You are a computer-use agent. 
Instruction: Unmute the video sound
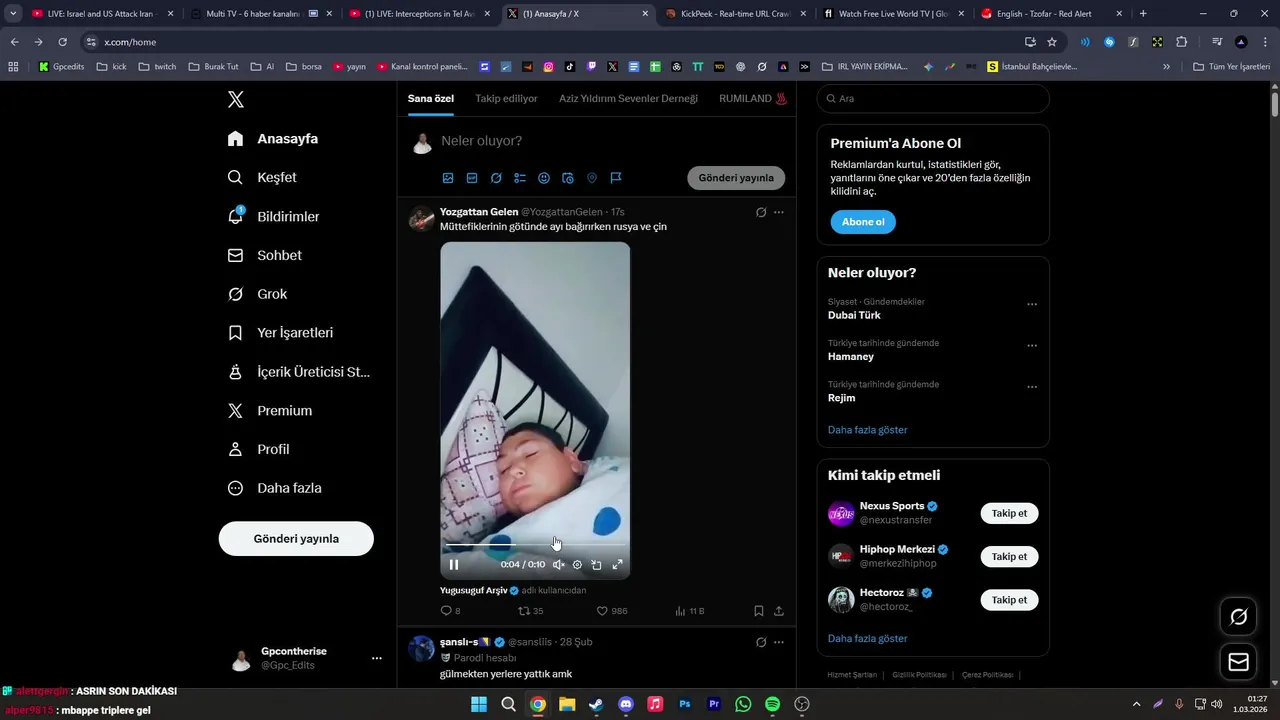(559, 565)
